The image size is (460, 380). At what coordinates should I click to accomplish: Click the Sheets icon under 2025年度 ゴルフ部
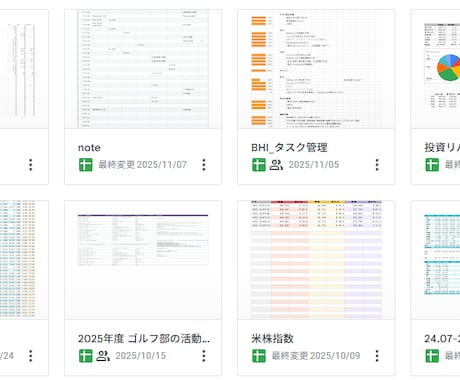pyautogui.click(x=86, y=356)
